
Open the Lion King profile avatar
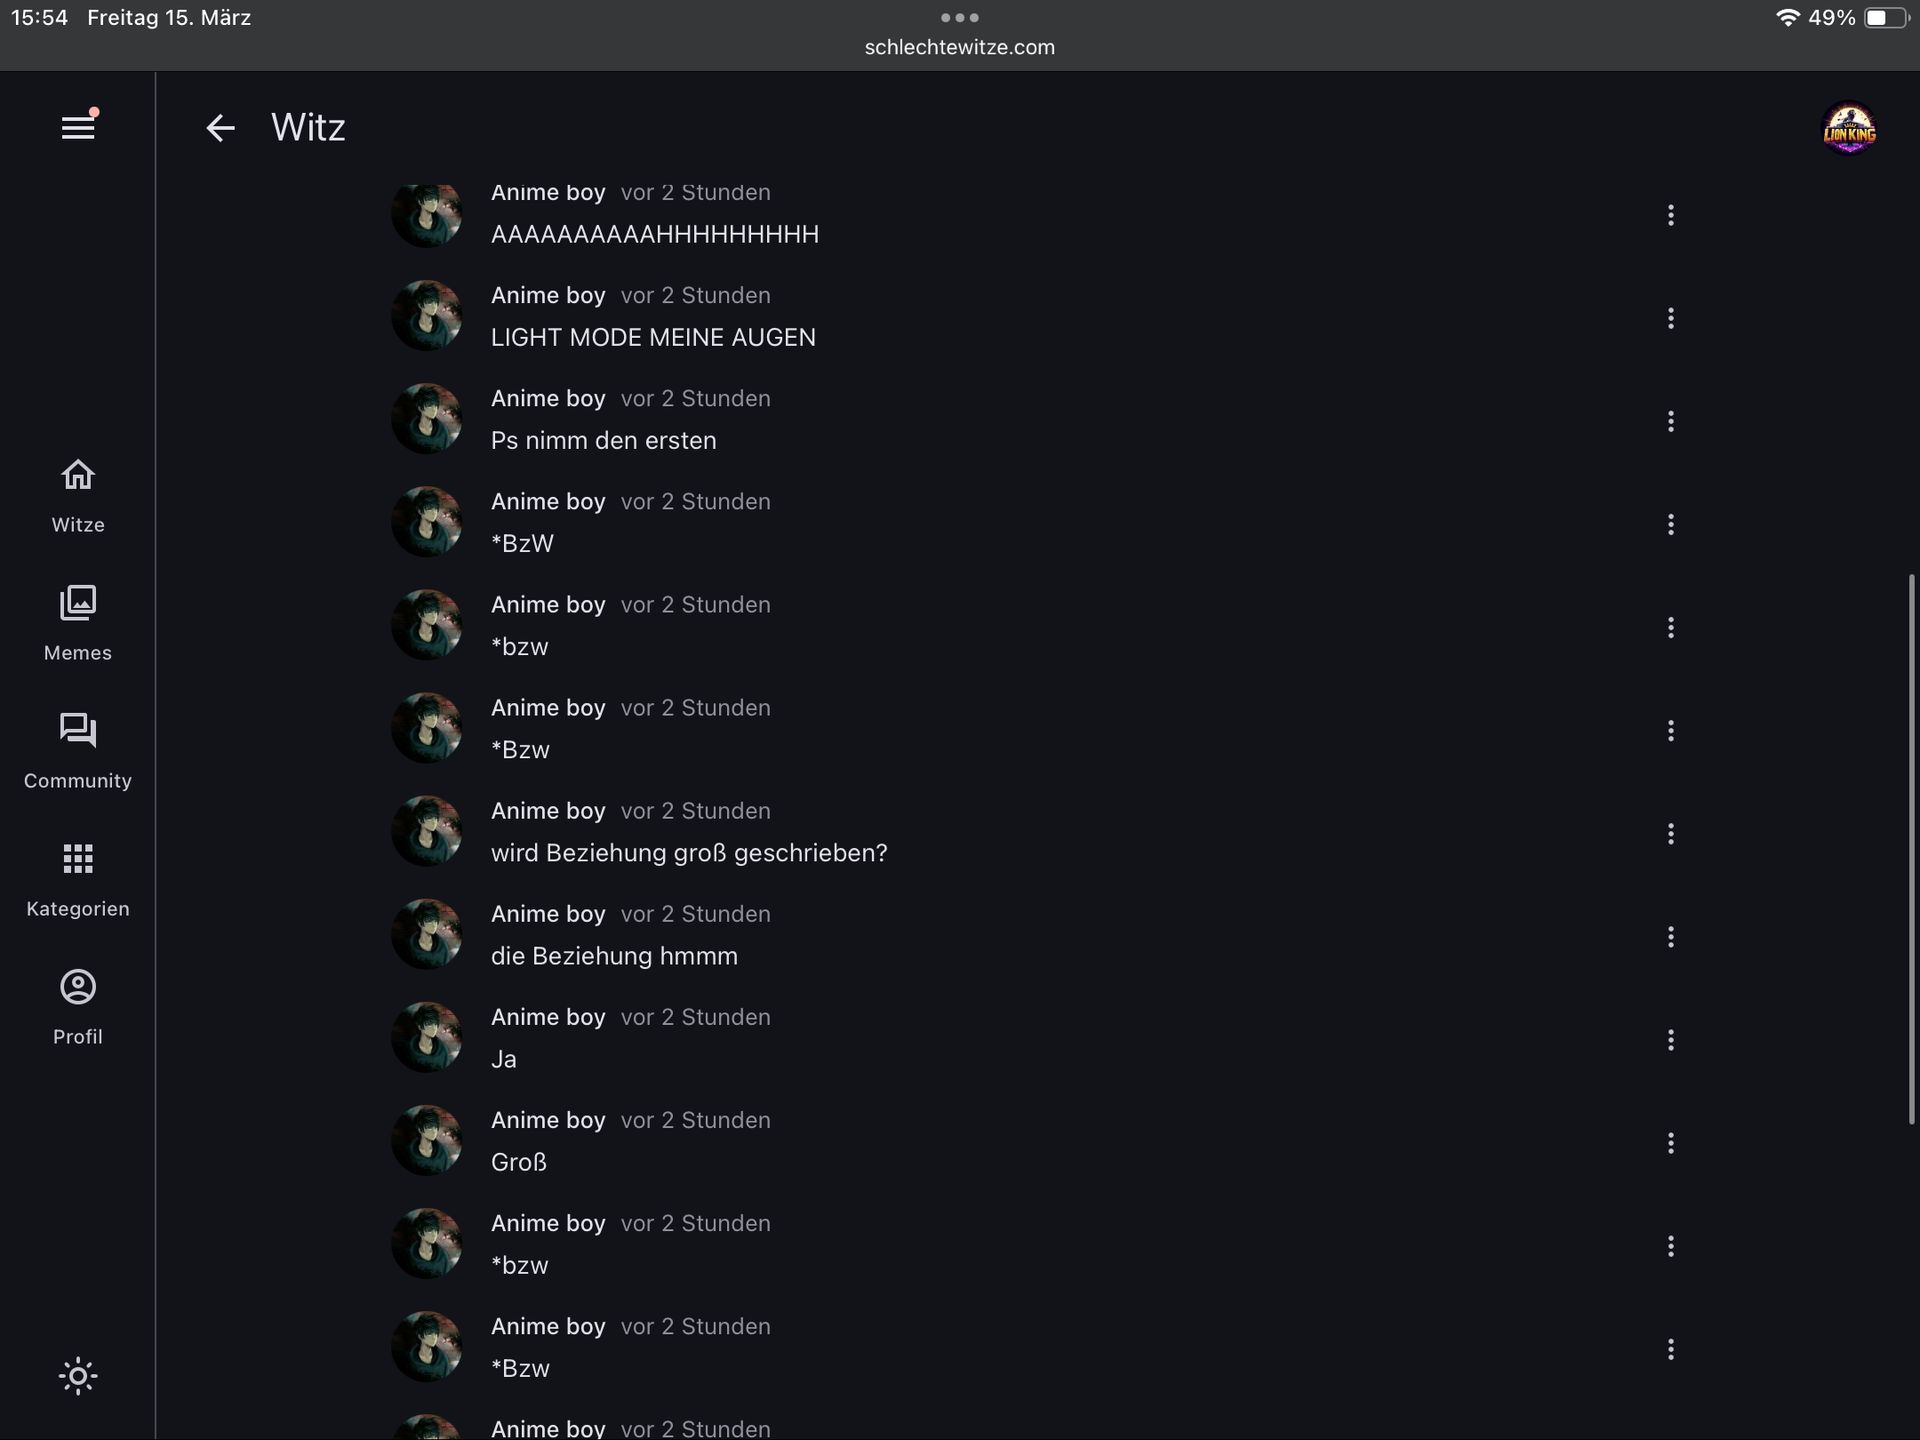[x=1848, y=129]
